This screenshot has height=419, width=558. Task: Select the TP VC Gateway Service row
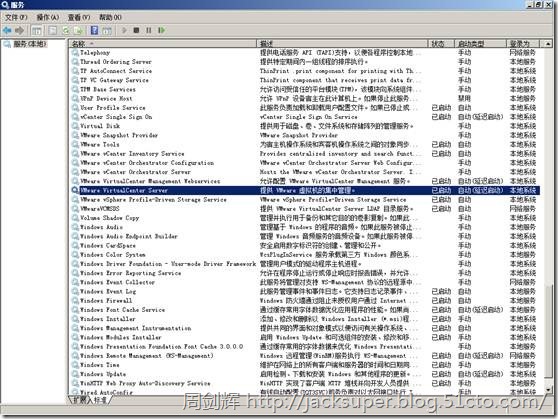(114, 80)
